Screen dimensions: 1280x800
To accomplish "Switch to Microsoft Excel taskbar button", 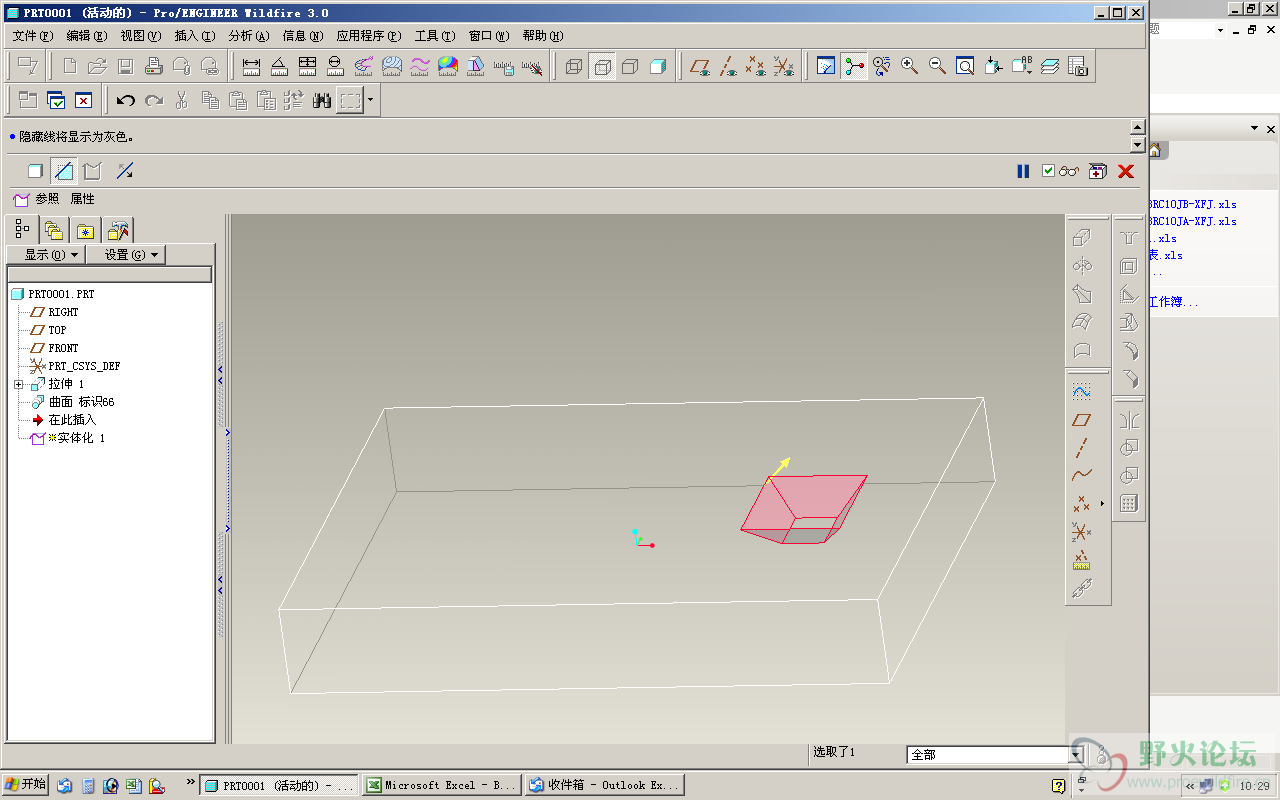I will tap(441, 785).
